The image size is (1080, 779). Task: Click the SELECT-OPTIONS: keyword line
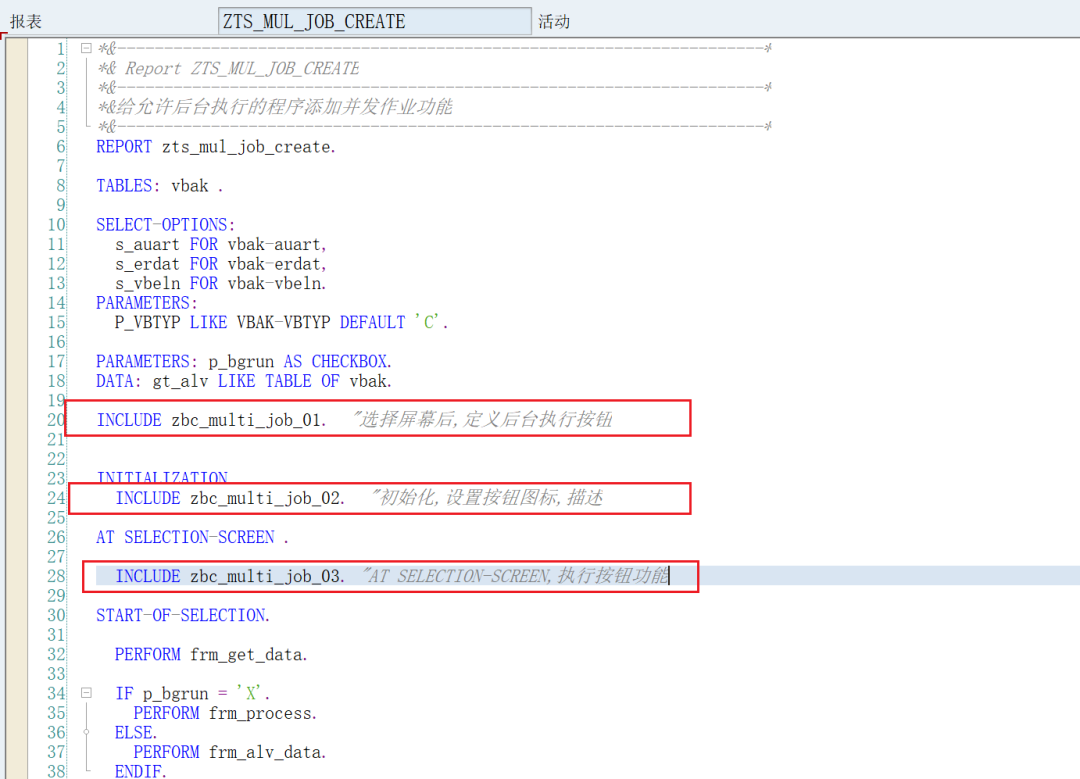[x=165, y=225]
